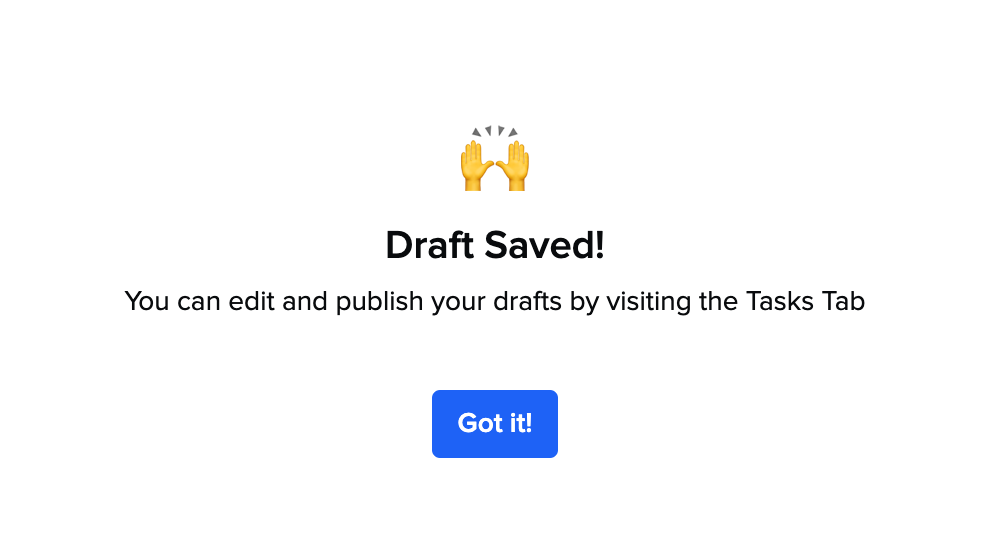Click the word Saved! in the heading

(544, 245)
